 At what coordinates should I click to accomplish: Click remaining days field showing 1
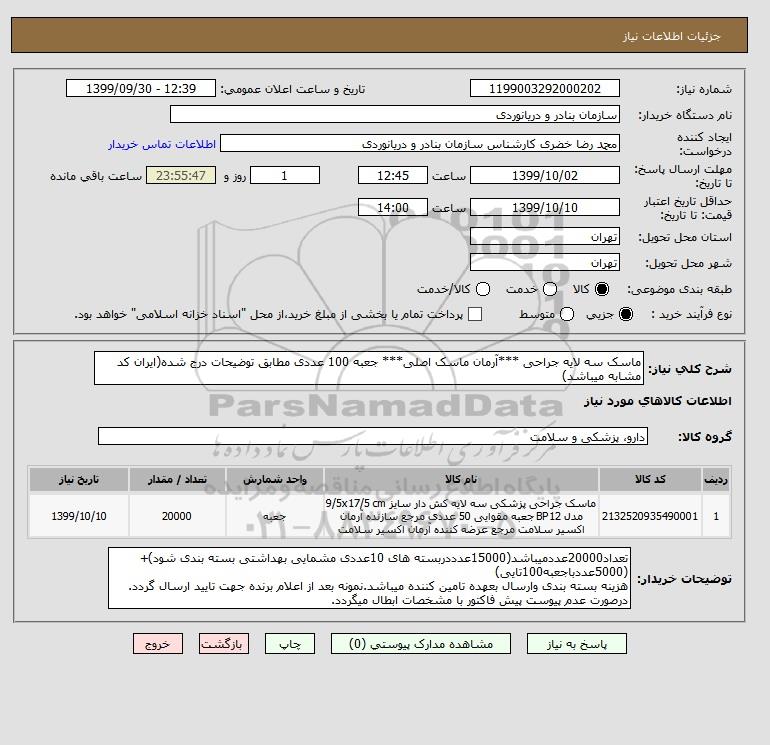pyautogui.click(x=285, y=175)
